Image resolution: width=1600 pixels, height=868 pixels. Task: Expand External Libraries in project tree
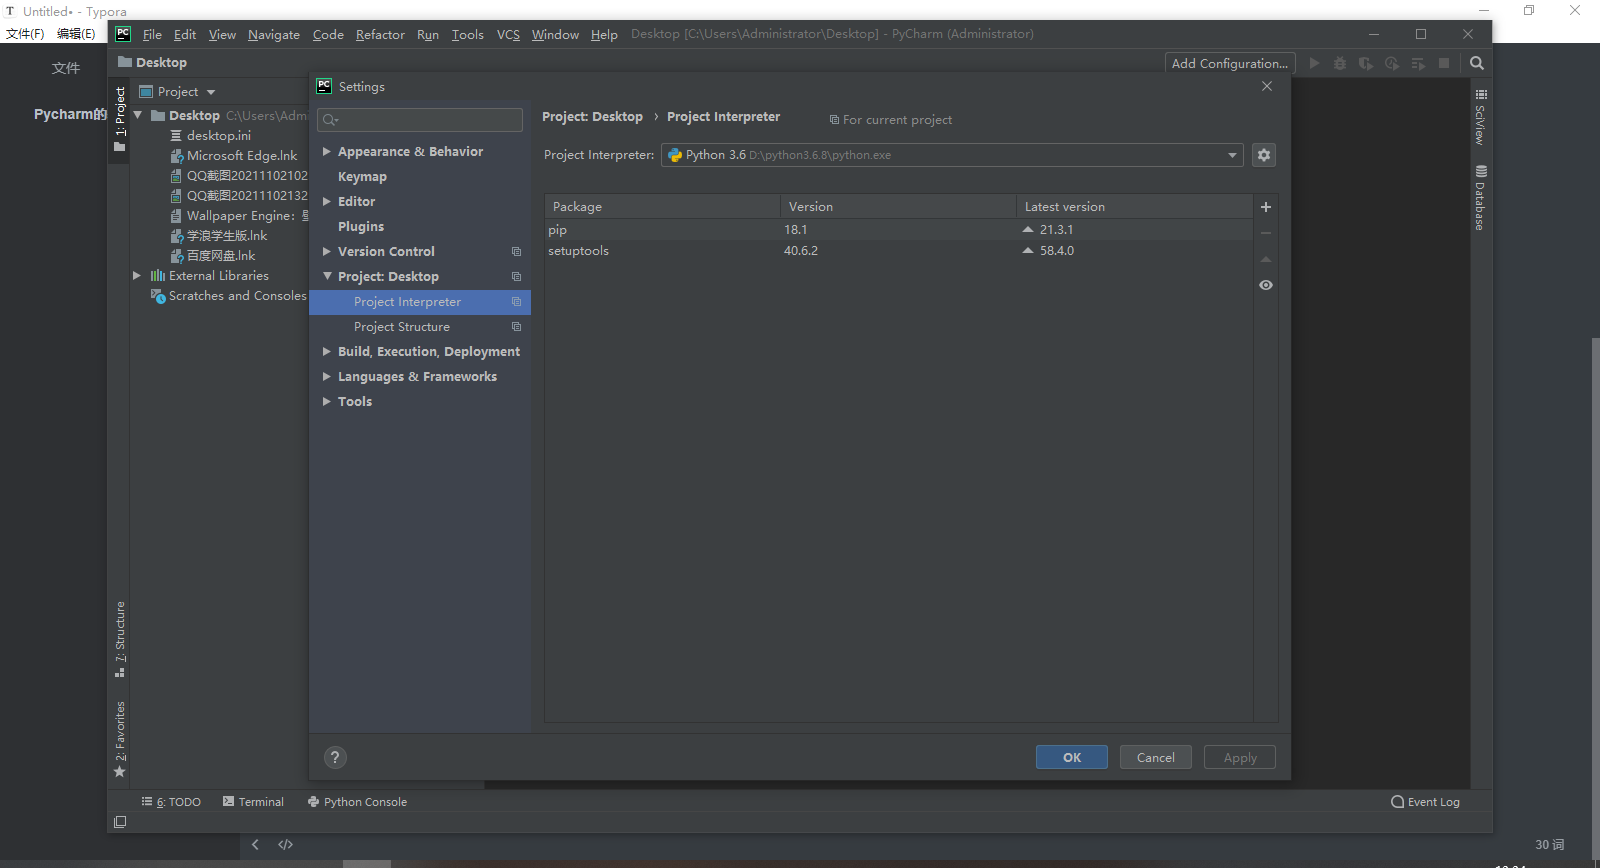tap(137, 276)
